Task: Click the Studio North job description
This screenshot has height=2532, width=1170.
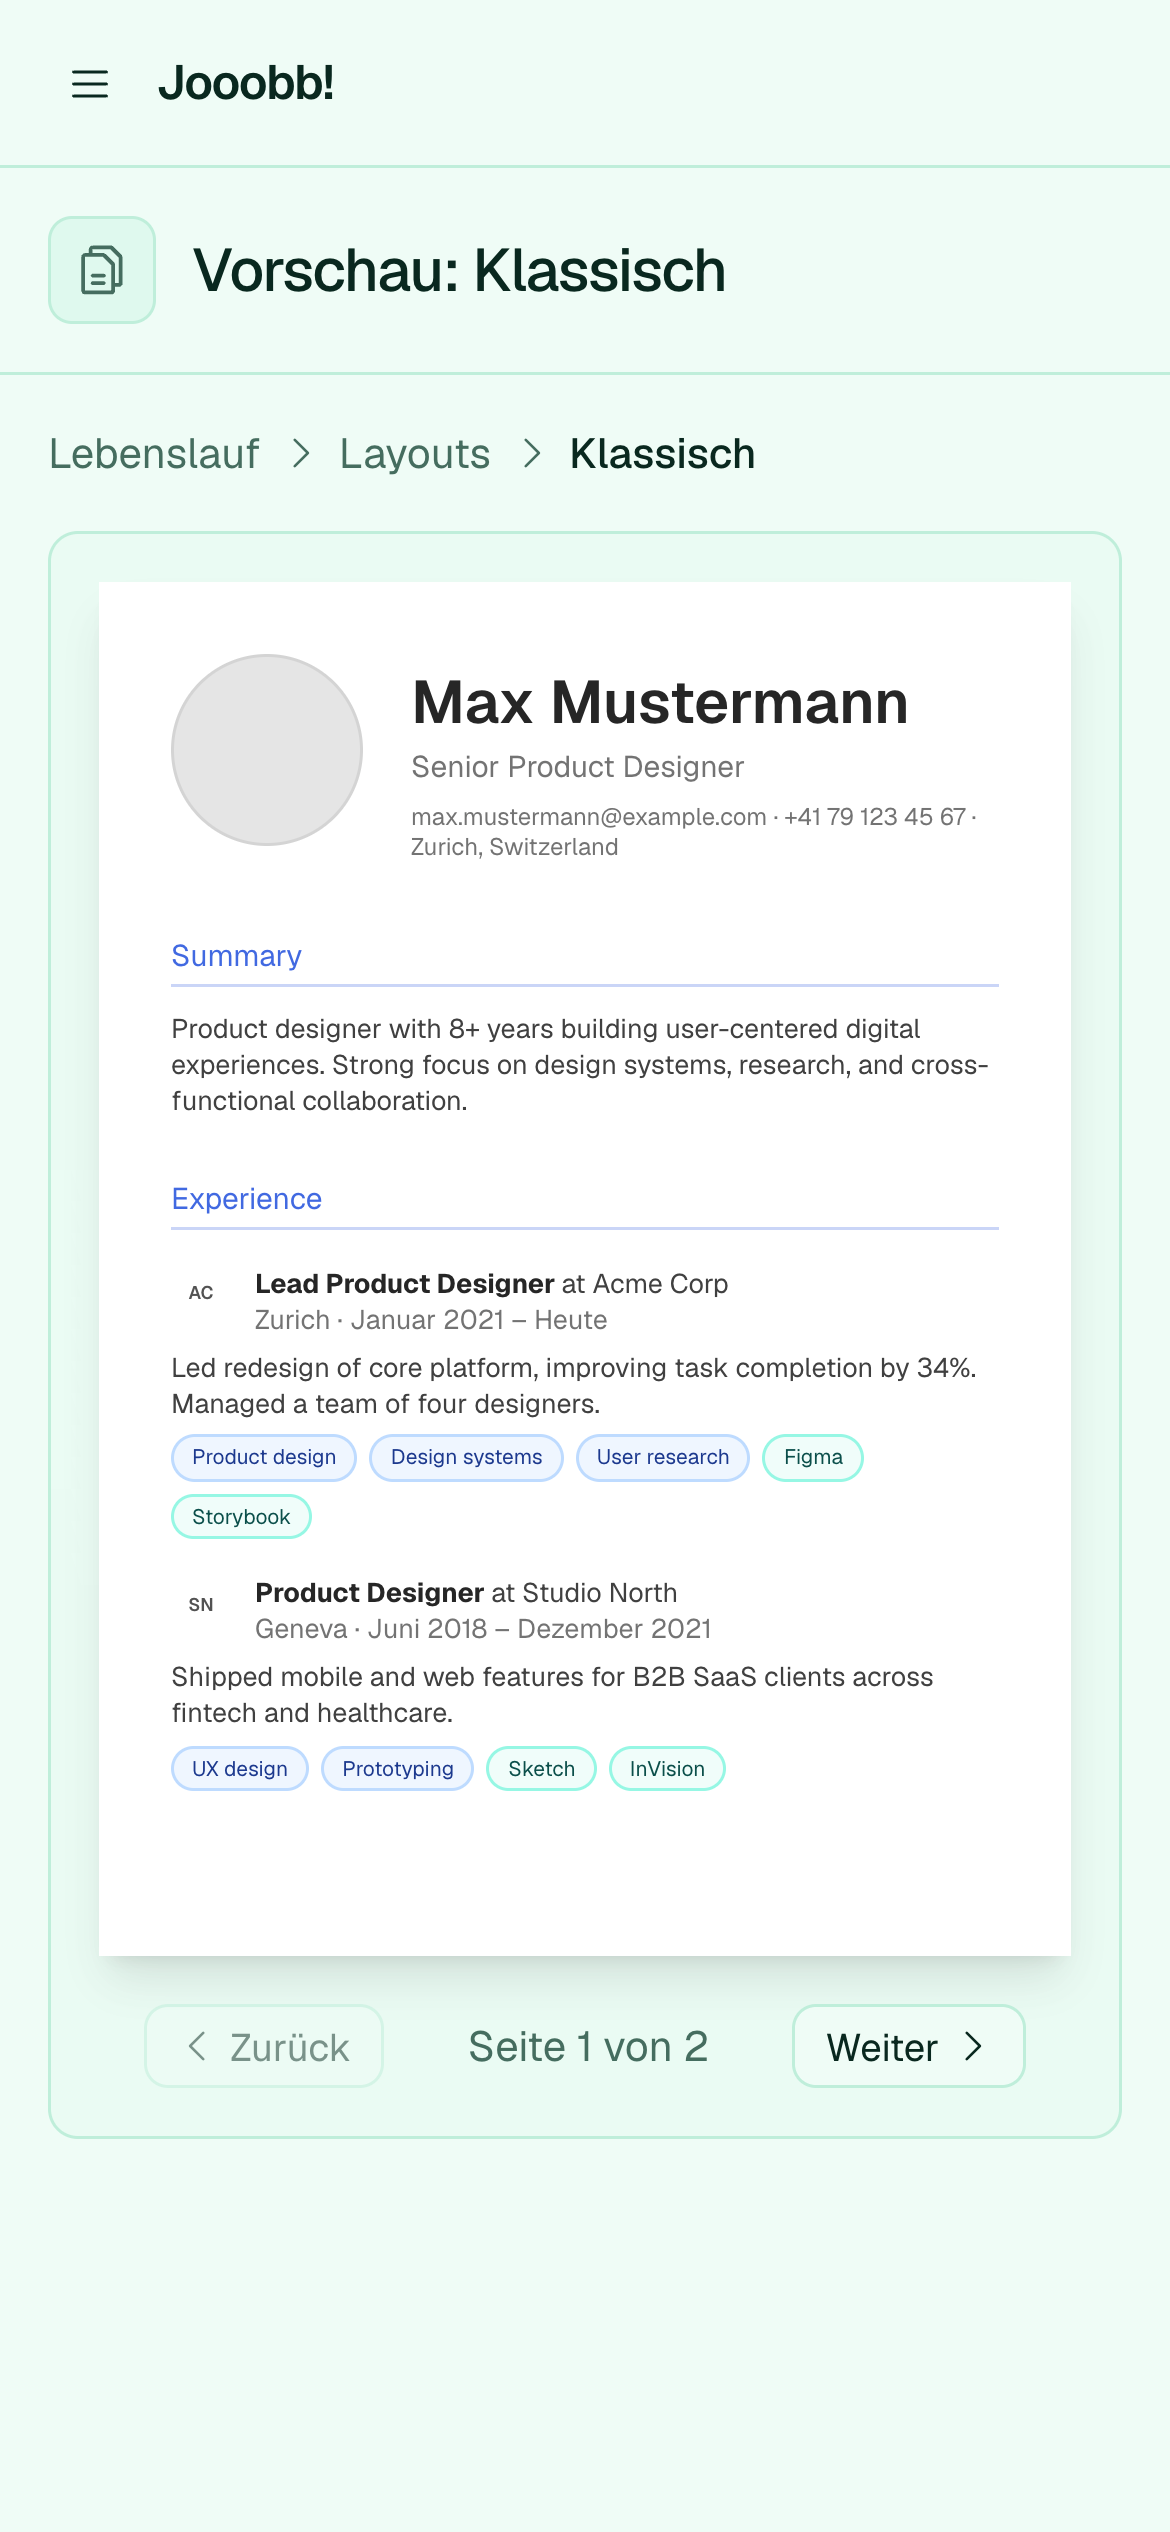Action: (x=552, y=1695)
